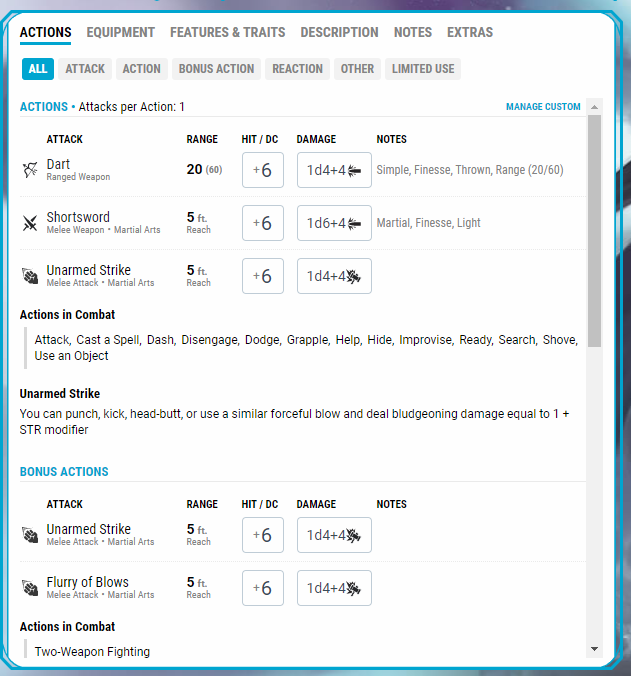This screenshot has width=631, height=676.
Task: Open the Extras tab
Action: coord(470,32)
